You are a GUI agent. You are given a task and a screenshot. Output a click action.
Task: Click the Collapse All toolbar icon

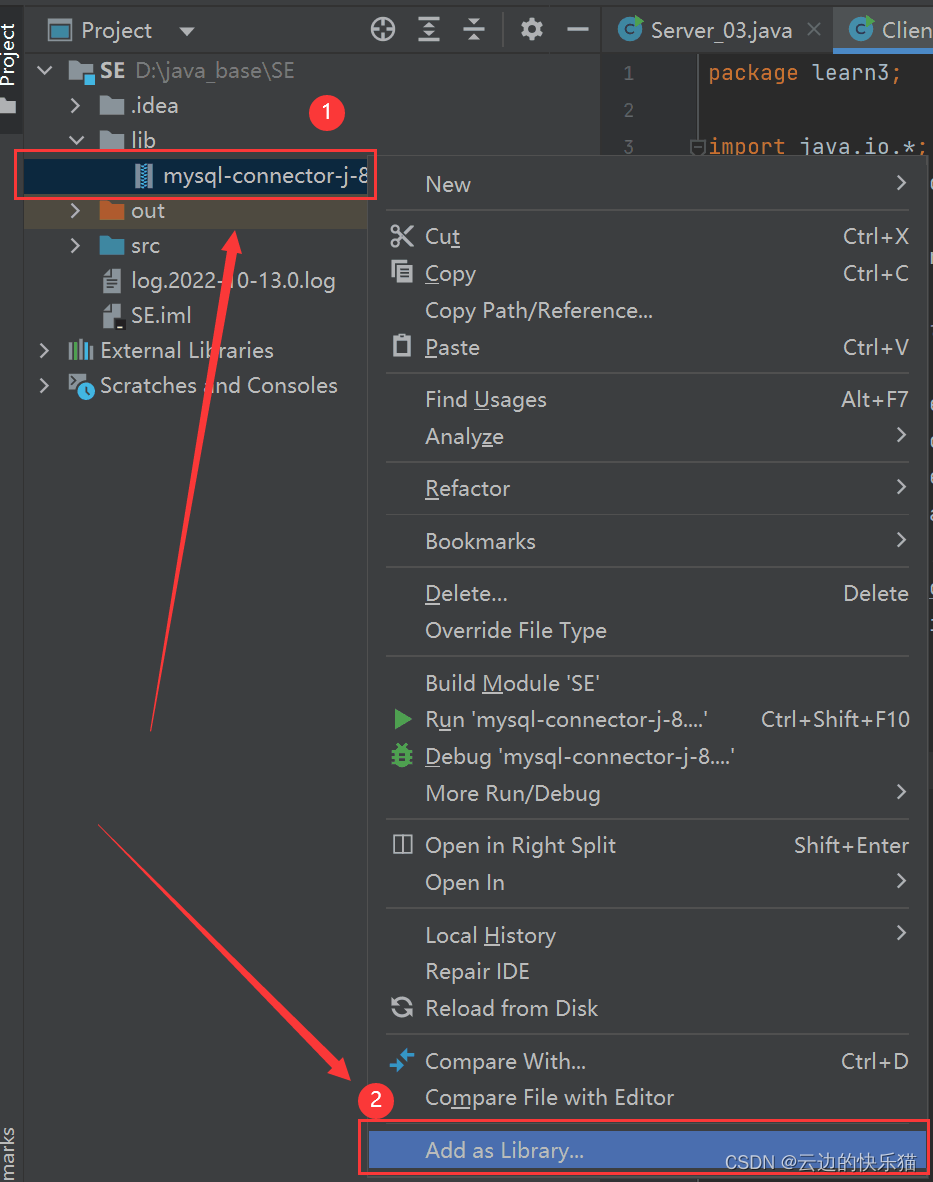coord(474,30)
